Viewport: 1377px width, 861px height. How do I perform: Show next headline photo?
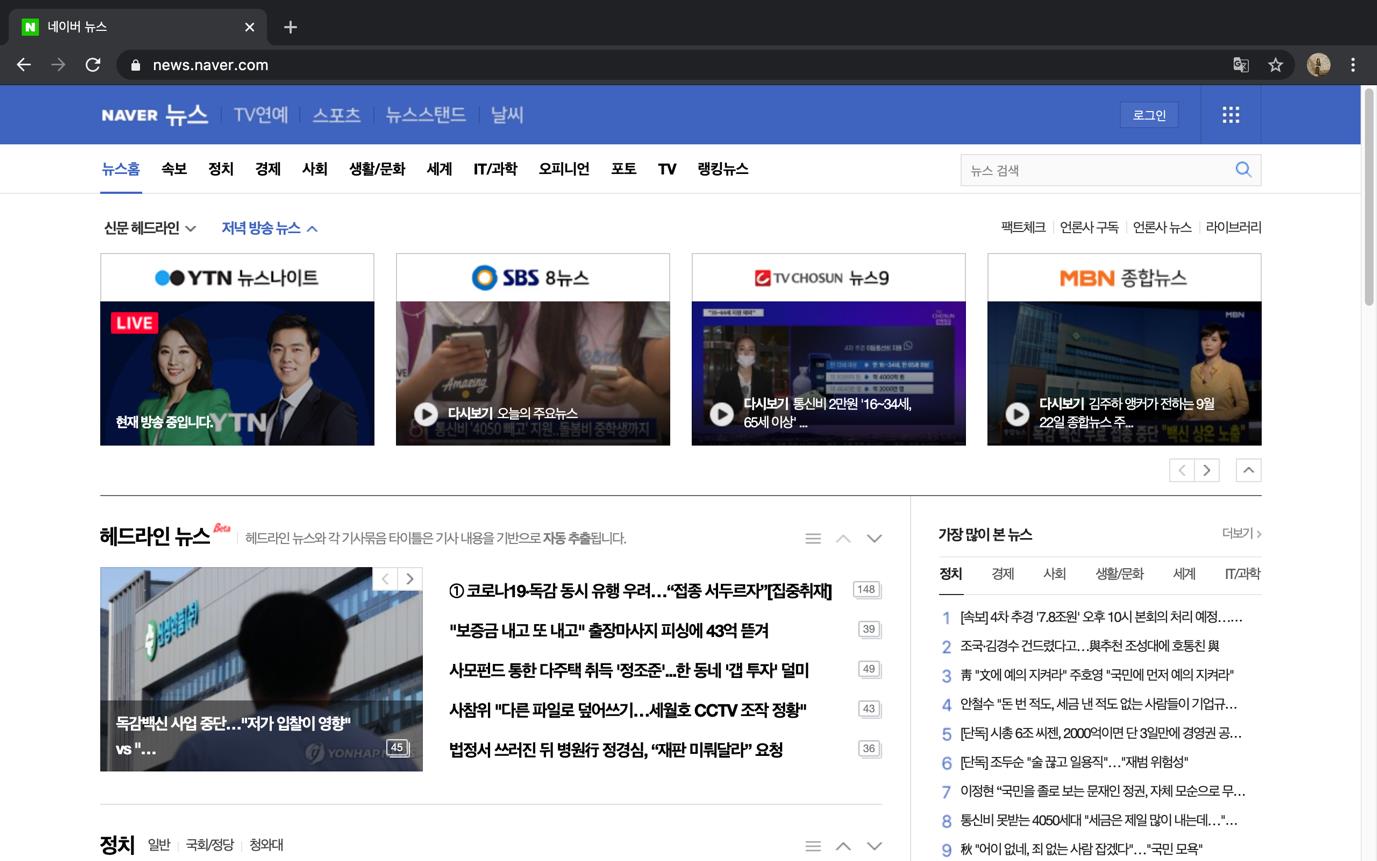[410, 579]
